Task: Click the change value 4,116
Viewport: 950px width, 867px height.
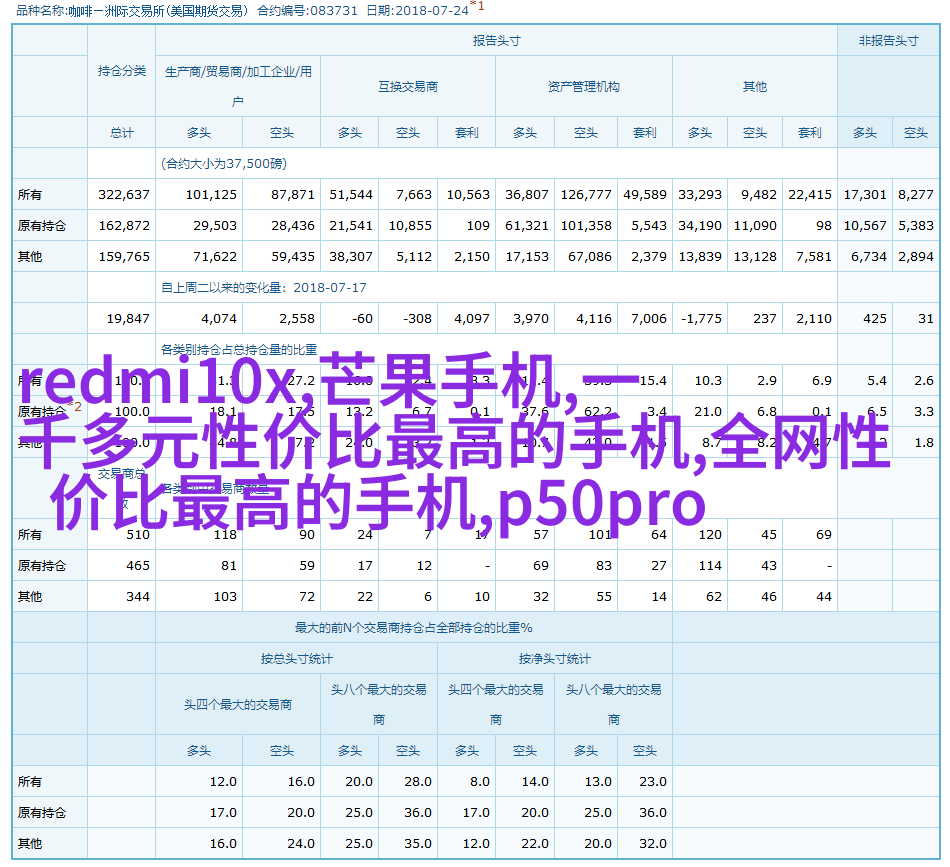Action: tap(594, 318)
